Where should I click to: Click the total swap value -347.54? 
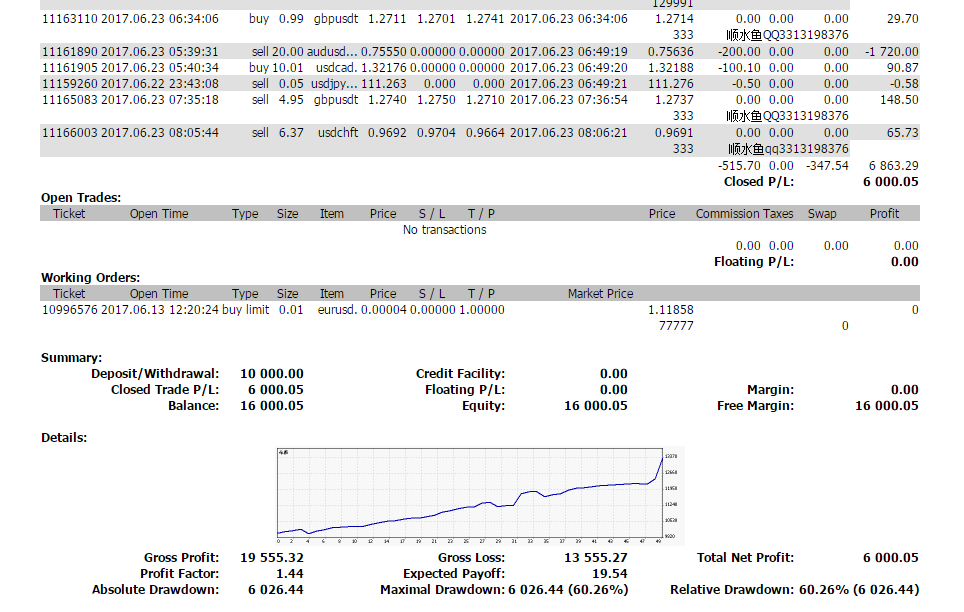(x=827, y=166)
